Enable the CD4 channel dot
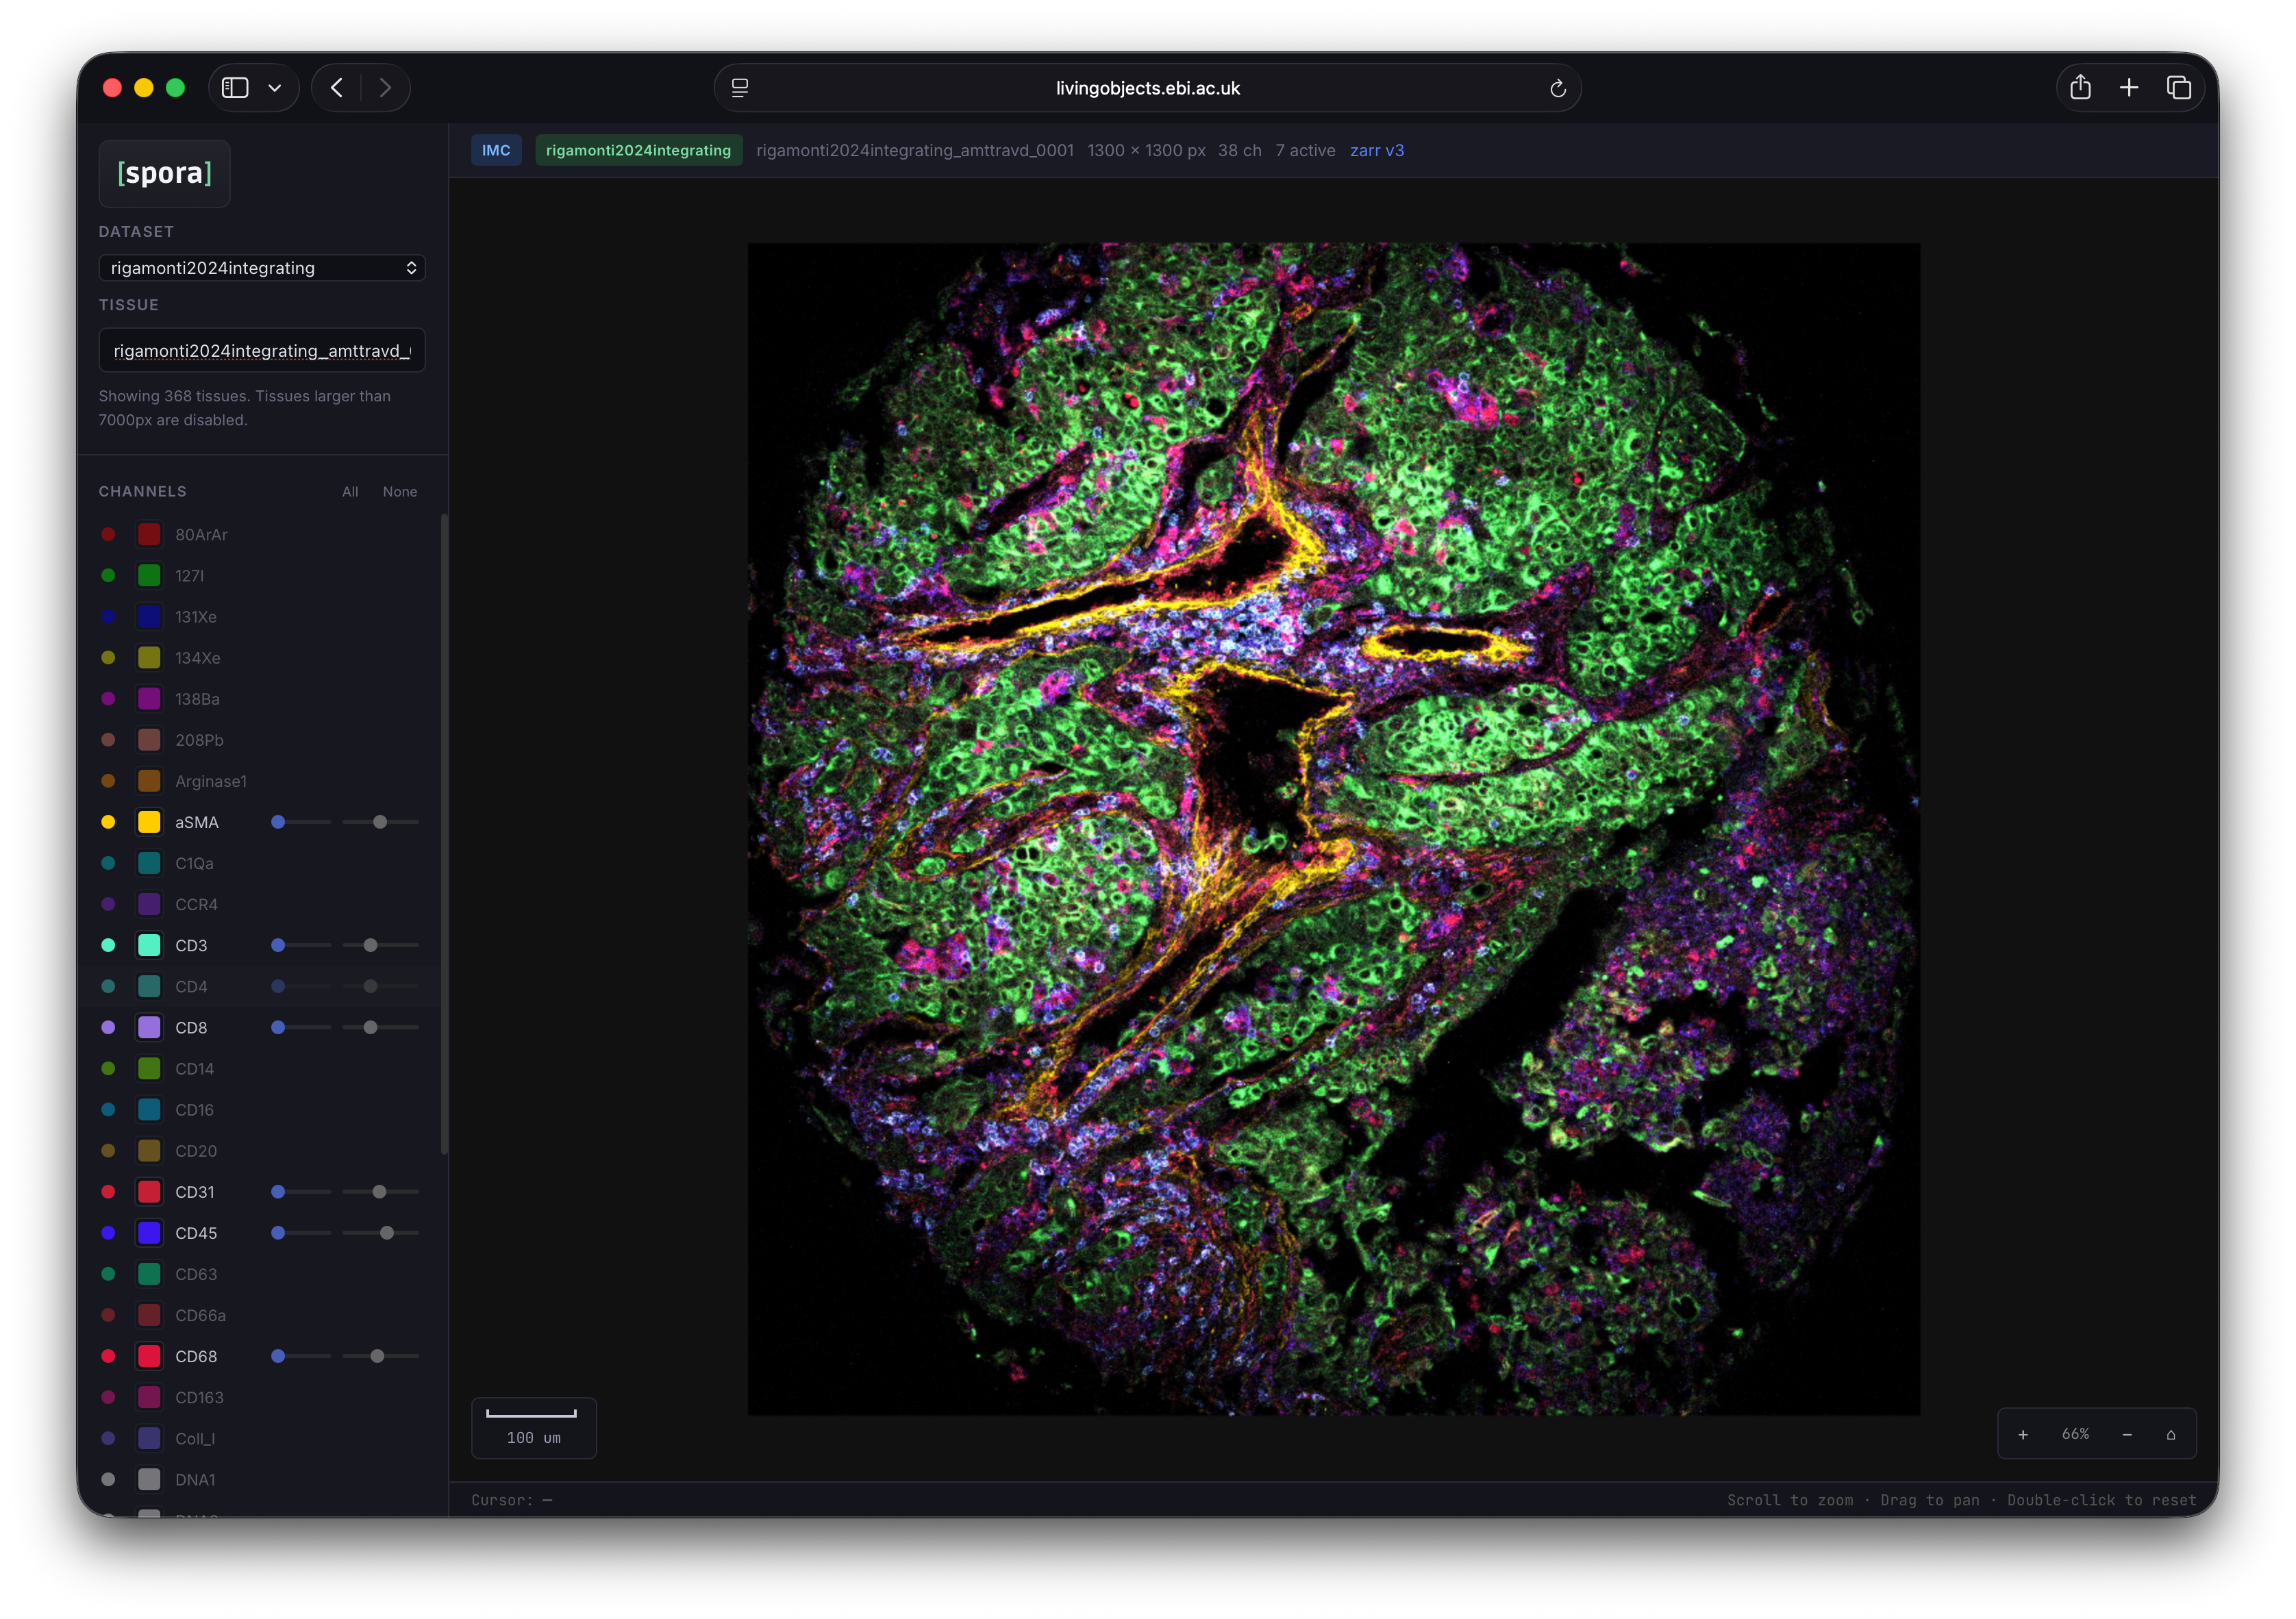2296x1619 pixels. coord(108,986)
